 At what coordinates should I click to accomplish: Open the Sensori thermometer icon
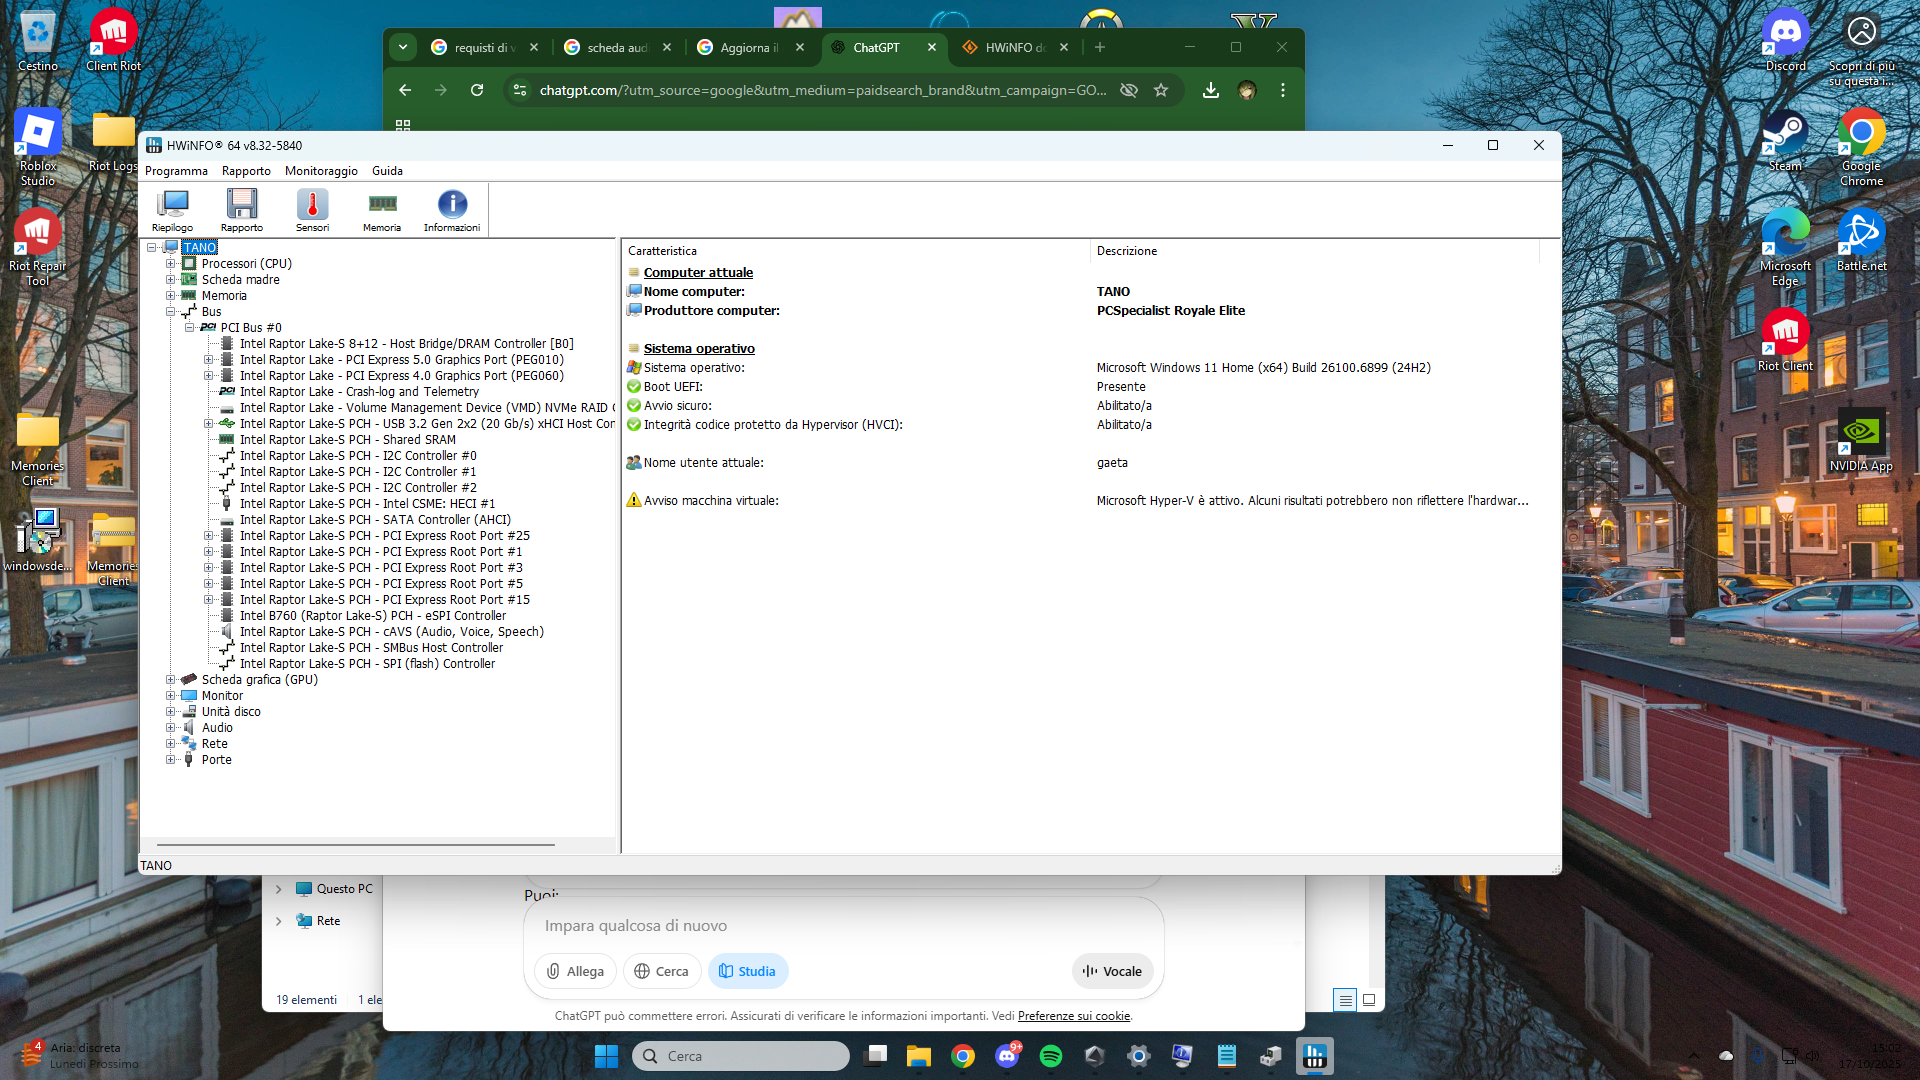pyautogui.click(x=312, y=210)
